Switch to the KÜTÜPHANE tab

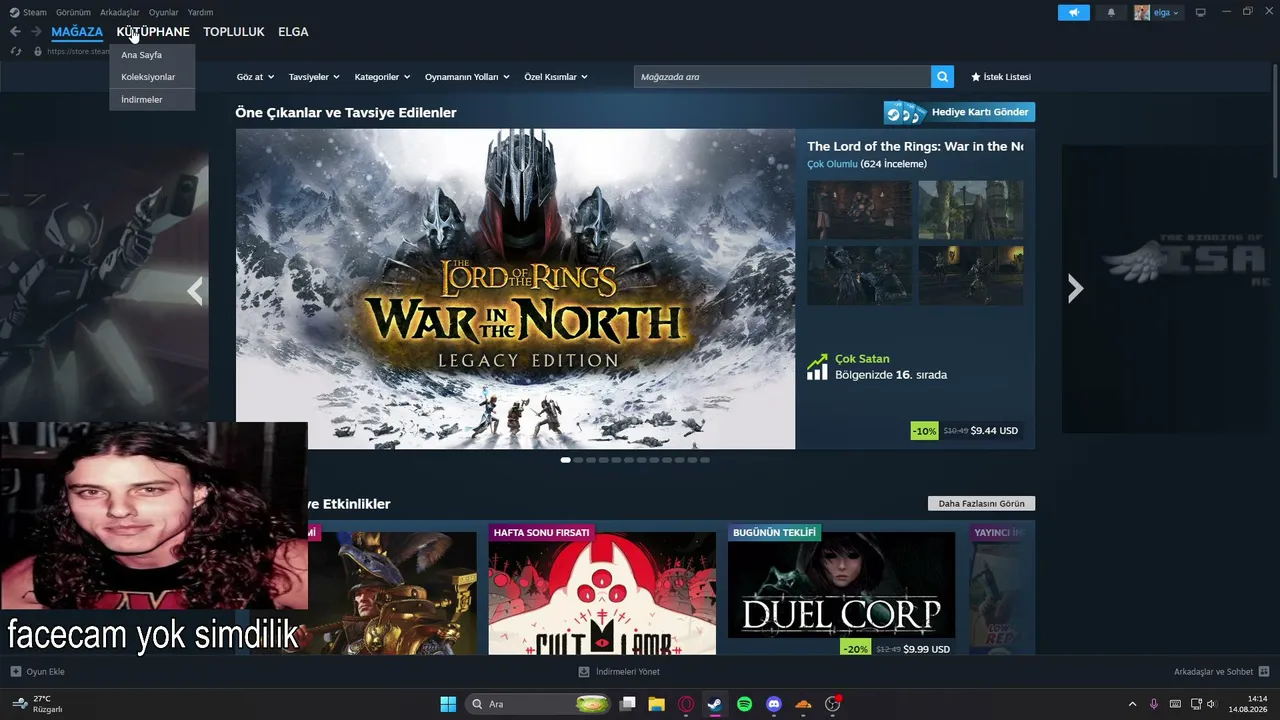pyautogui.click(x=153, y=32)
